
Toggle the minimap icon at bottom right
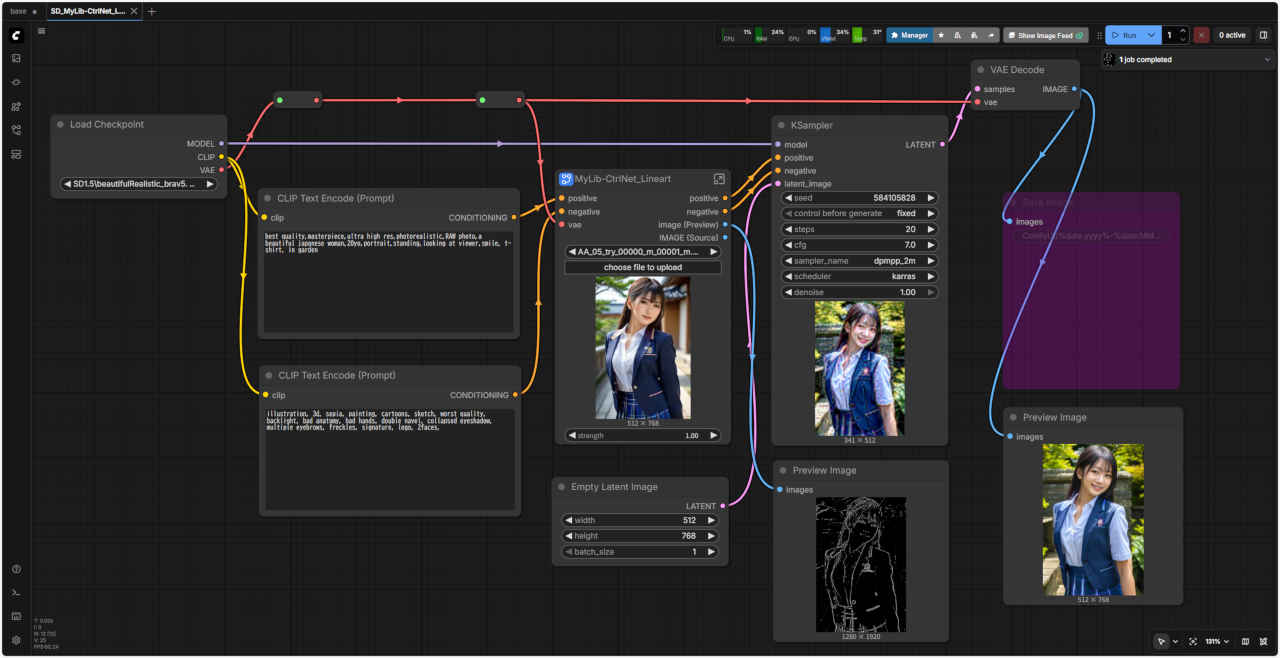pyautogui.click(x=1245, y=641)
